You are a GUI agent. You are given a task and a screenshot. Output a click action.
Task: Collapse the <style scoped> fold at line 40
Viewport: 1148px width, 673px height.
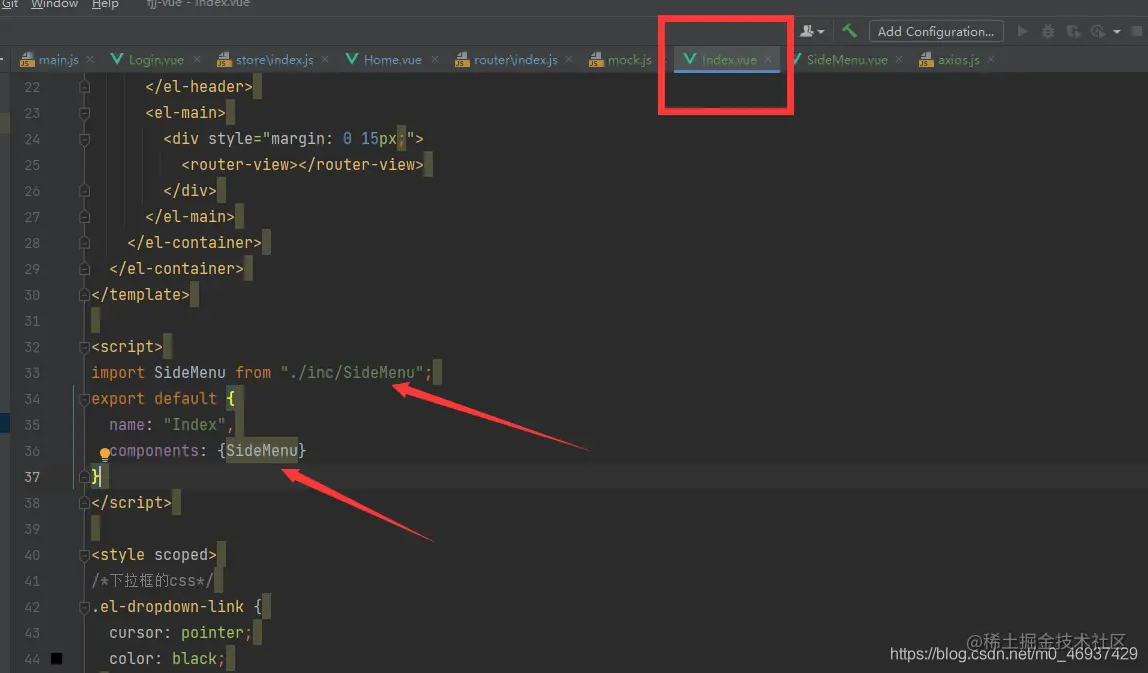pos(84,555)
